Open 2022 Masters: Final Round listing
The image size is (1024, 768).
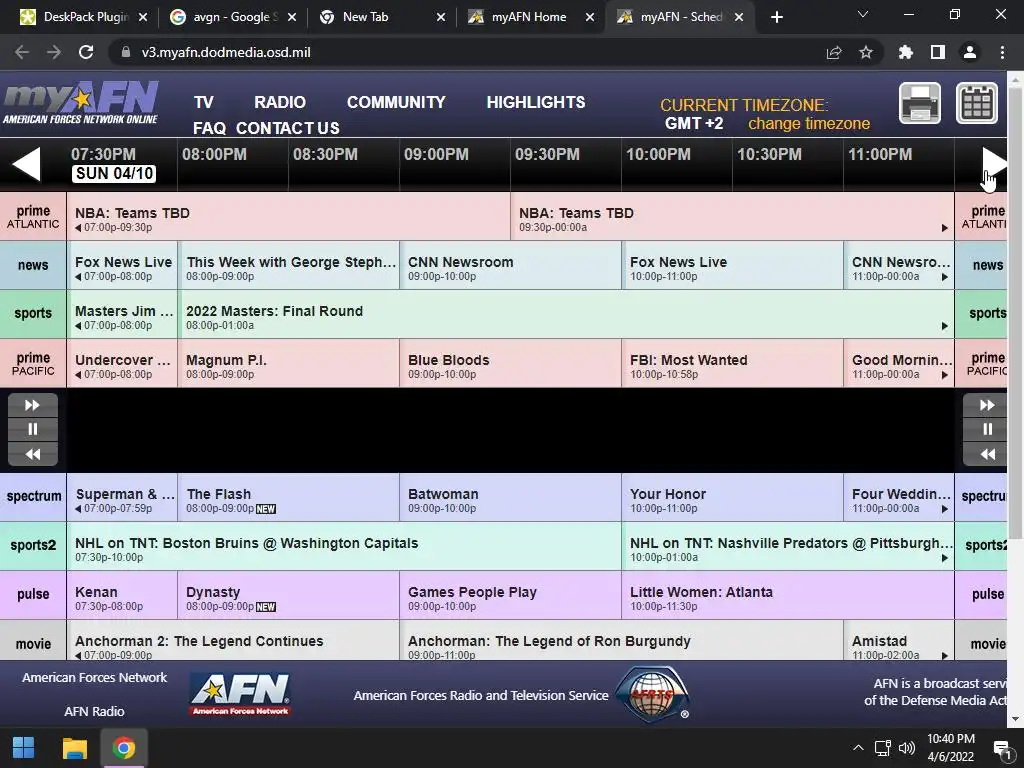coord(566,314)
